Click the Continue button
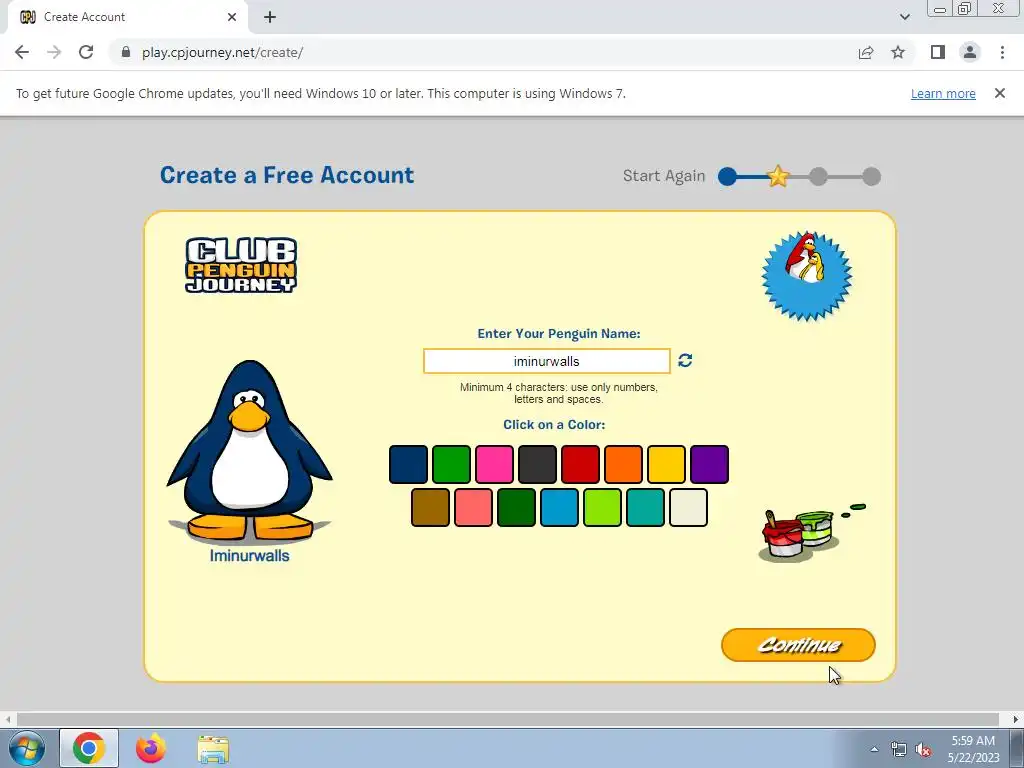 click(x=798, y=645)
